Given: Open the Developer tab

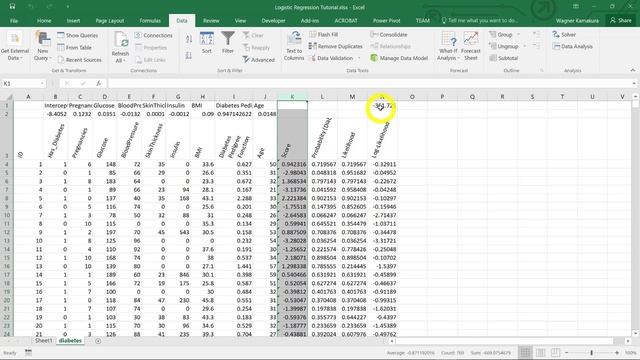Looking at the screenshot, I should (273, 20).
